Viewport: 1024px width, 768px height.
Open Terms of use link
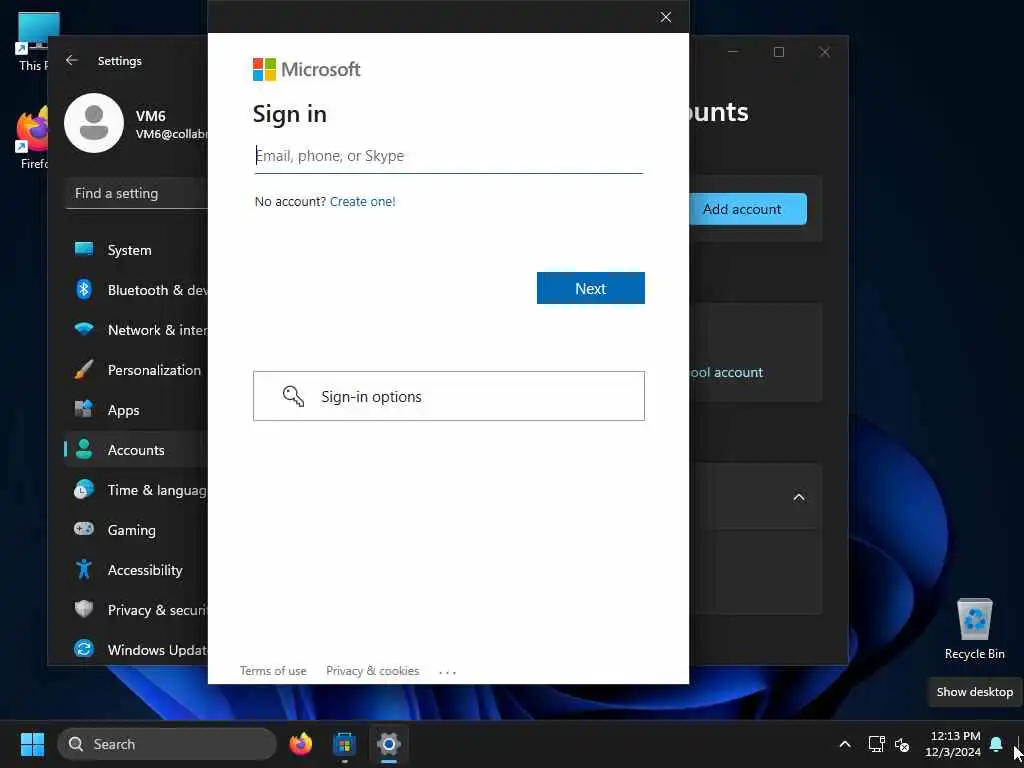[x=273, y=671]
